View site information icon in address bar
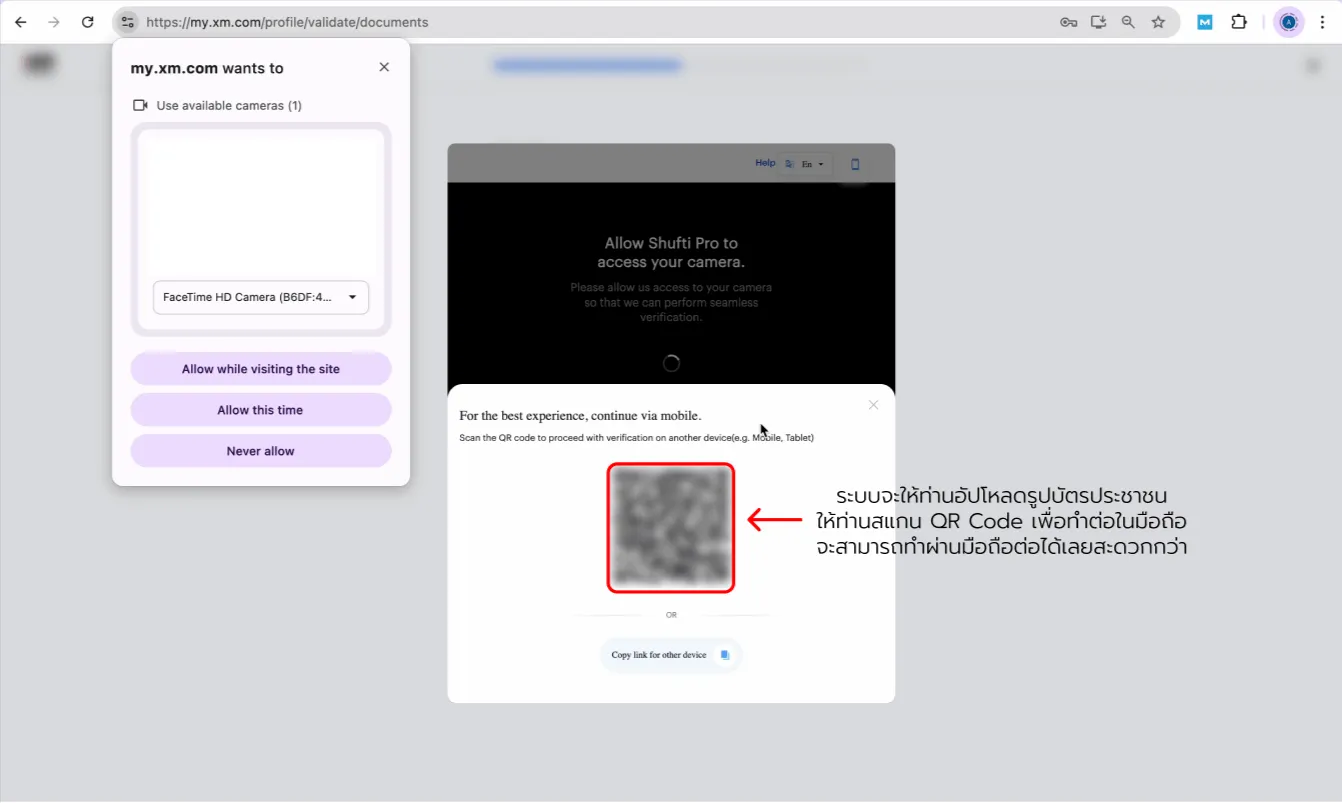The image size is (1342, 803). (x=127, y=22)
